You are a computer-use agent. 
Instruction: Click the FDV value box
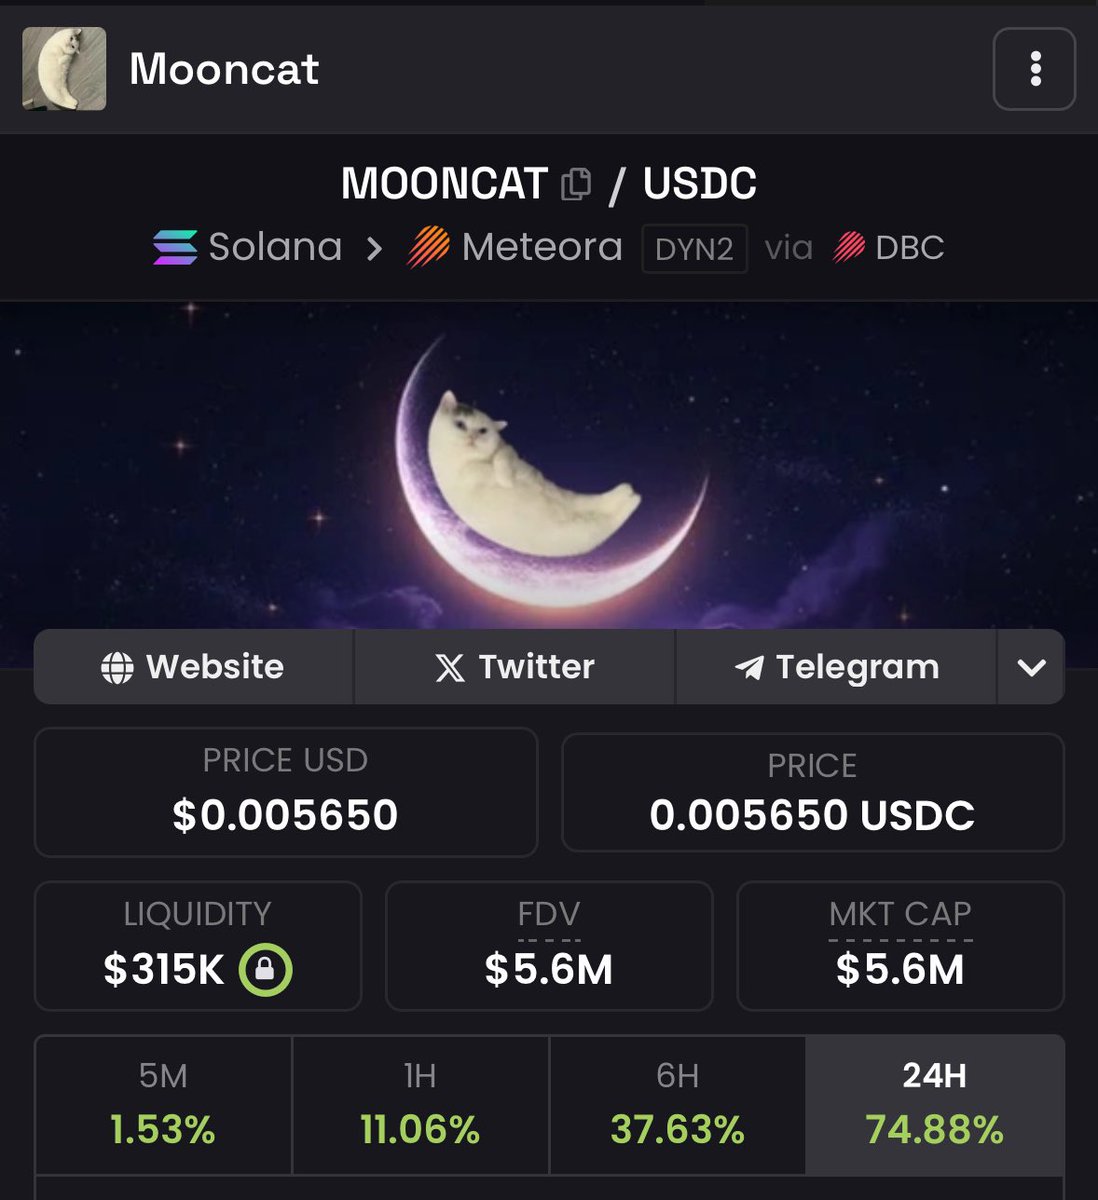tap(549, 946)
